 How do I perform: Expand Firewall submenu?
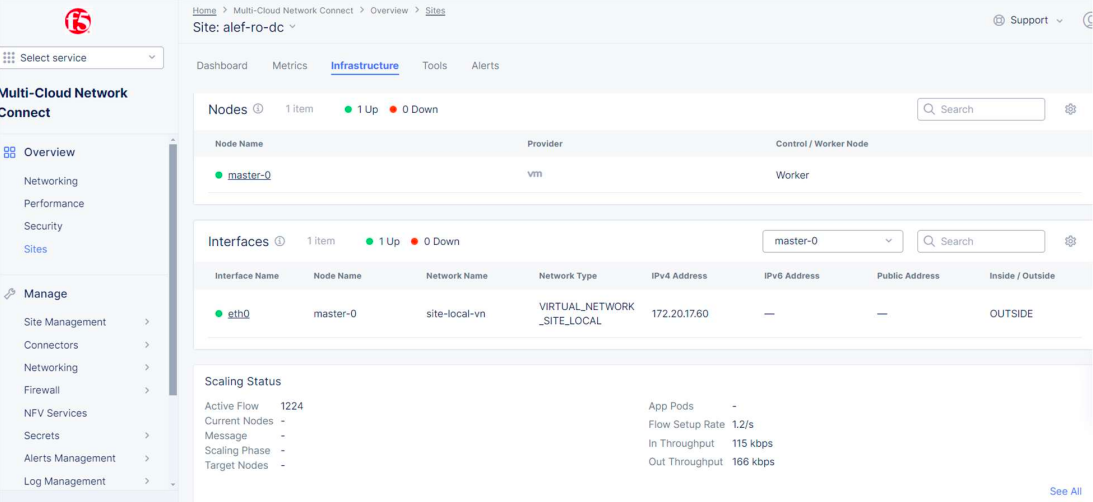pos(147,390)
